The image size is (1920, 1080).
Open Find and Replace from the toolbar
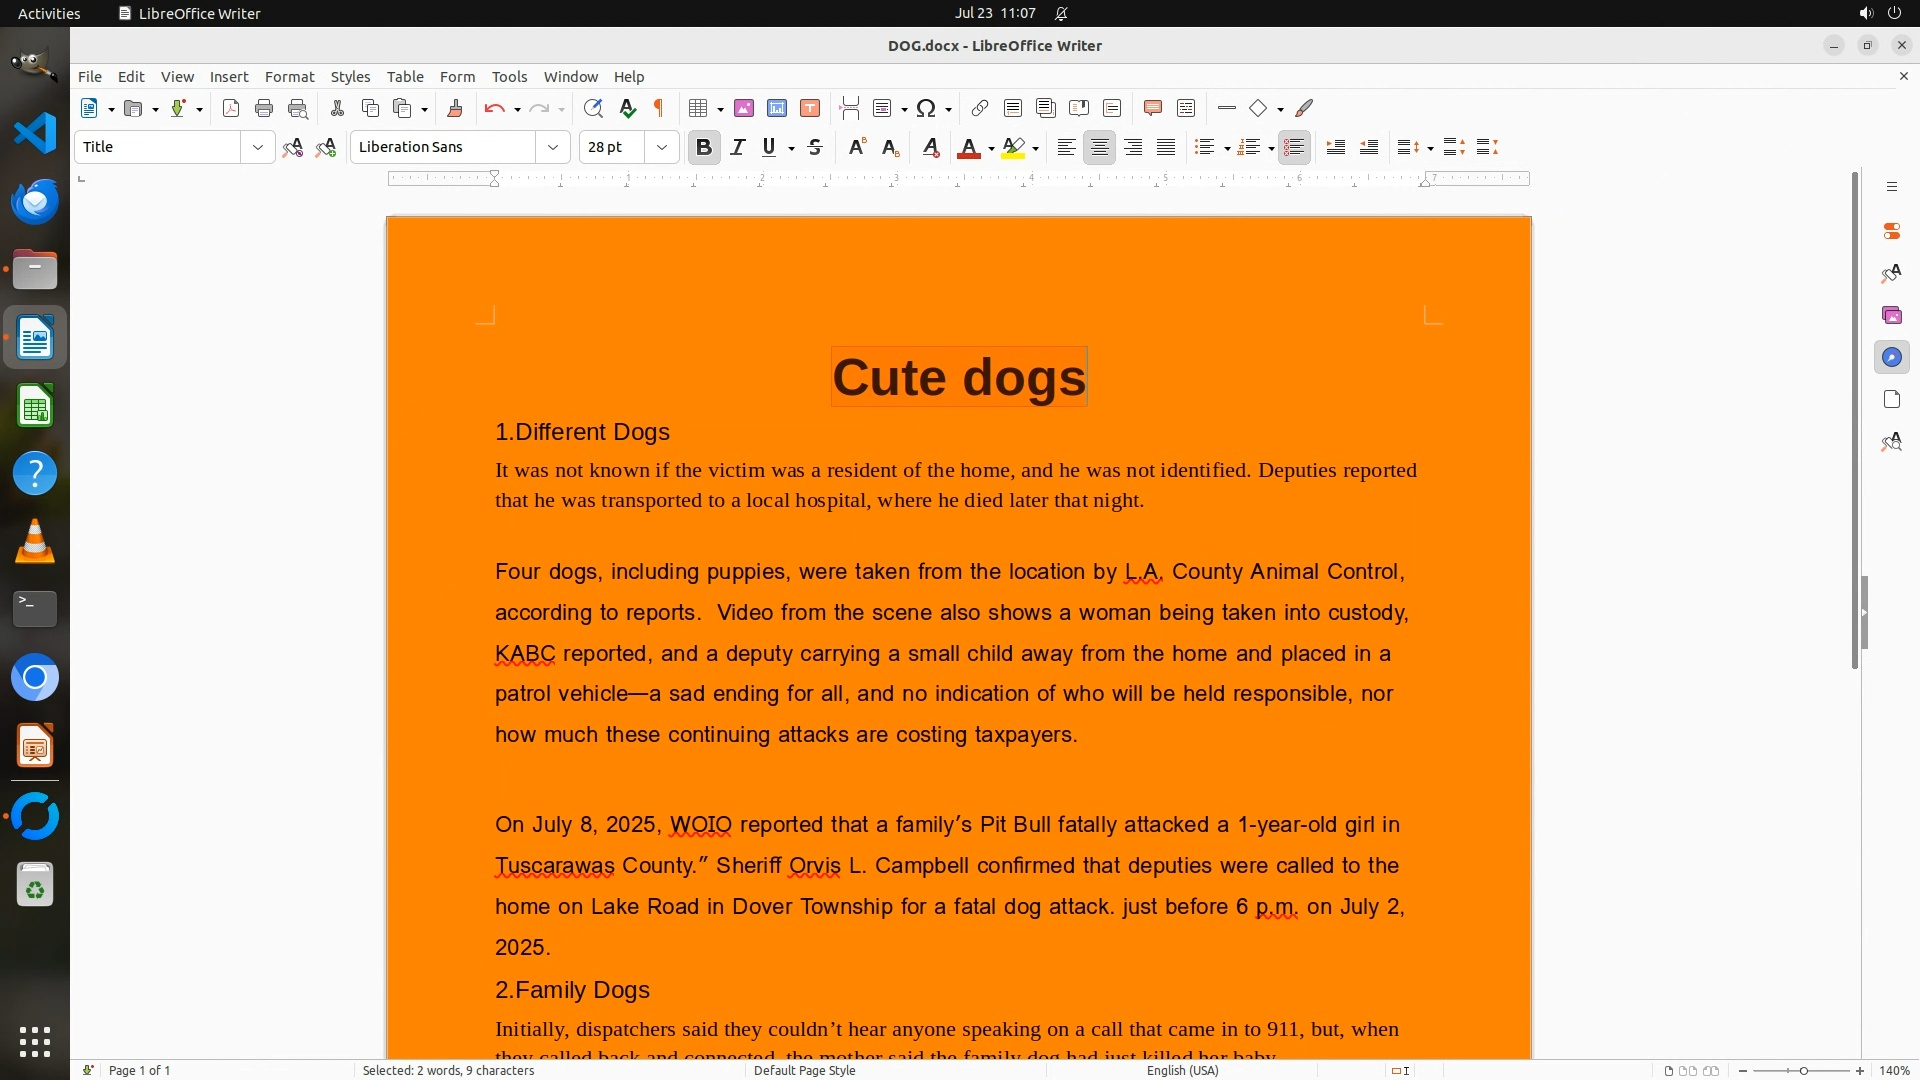point(593,108)
